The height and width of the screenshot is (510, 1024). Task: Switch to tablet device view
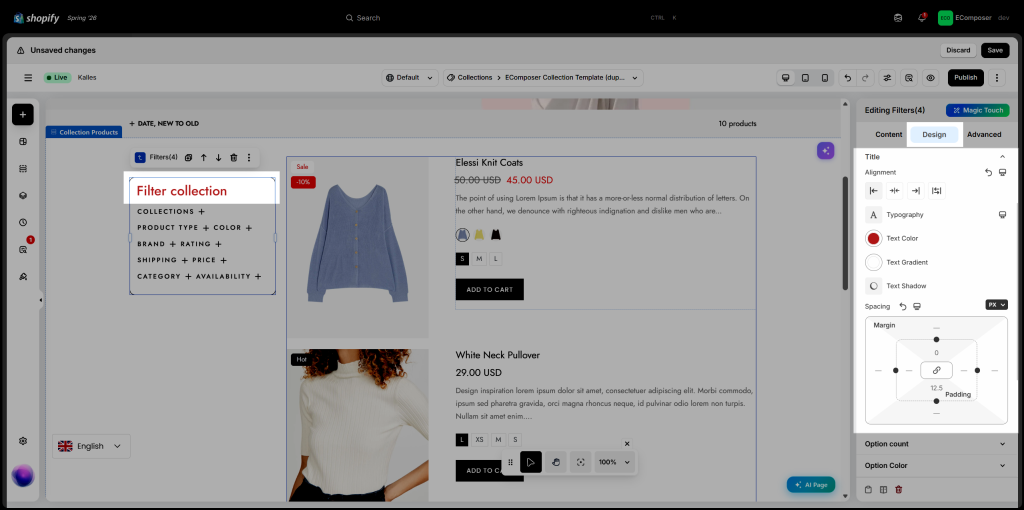click(x=805, y=78)
